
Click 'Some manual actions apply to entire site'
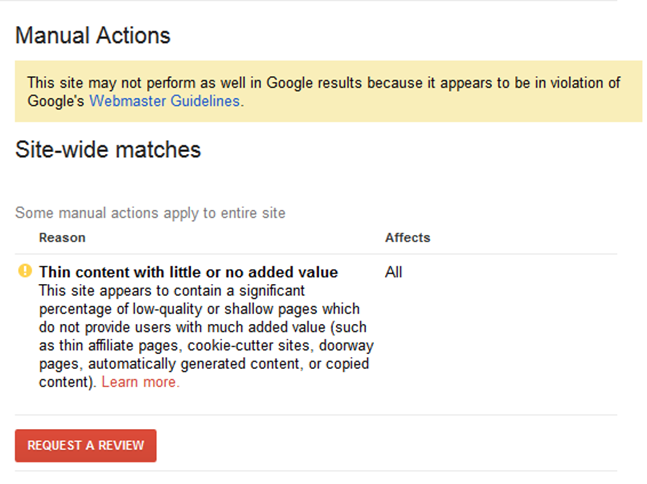[150, 213]
